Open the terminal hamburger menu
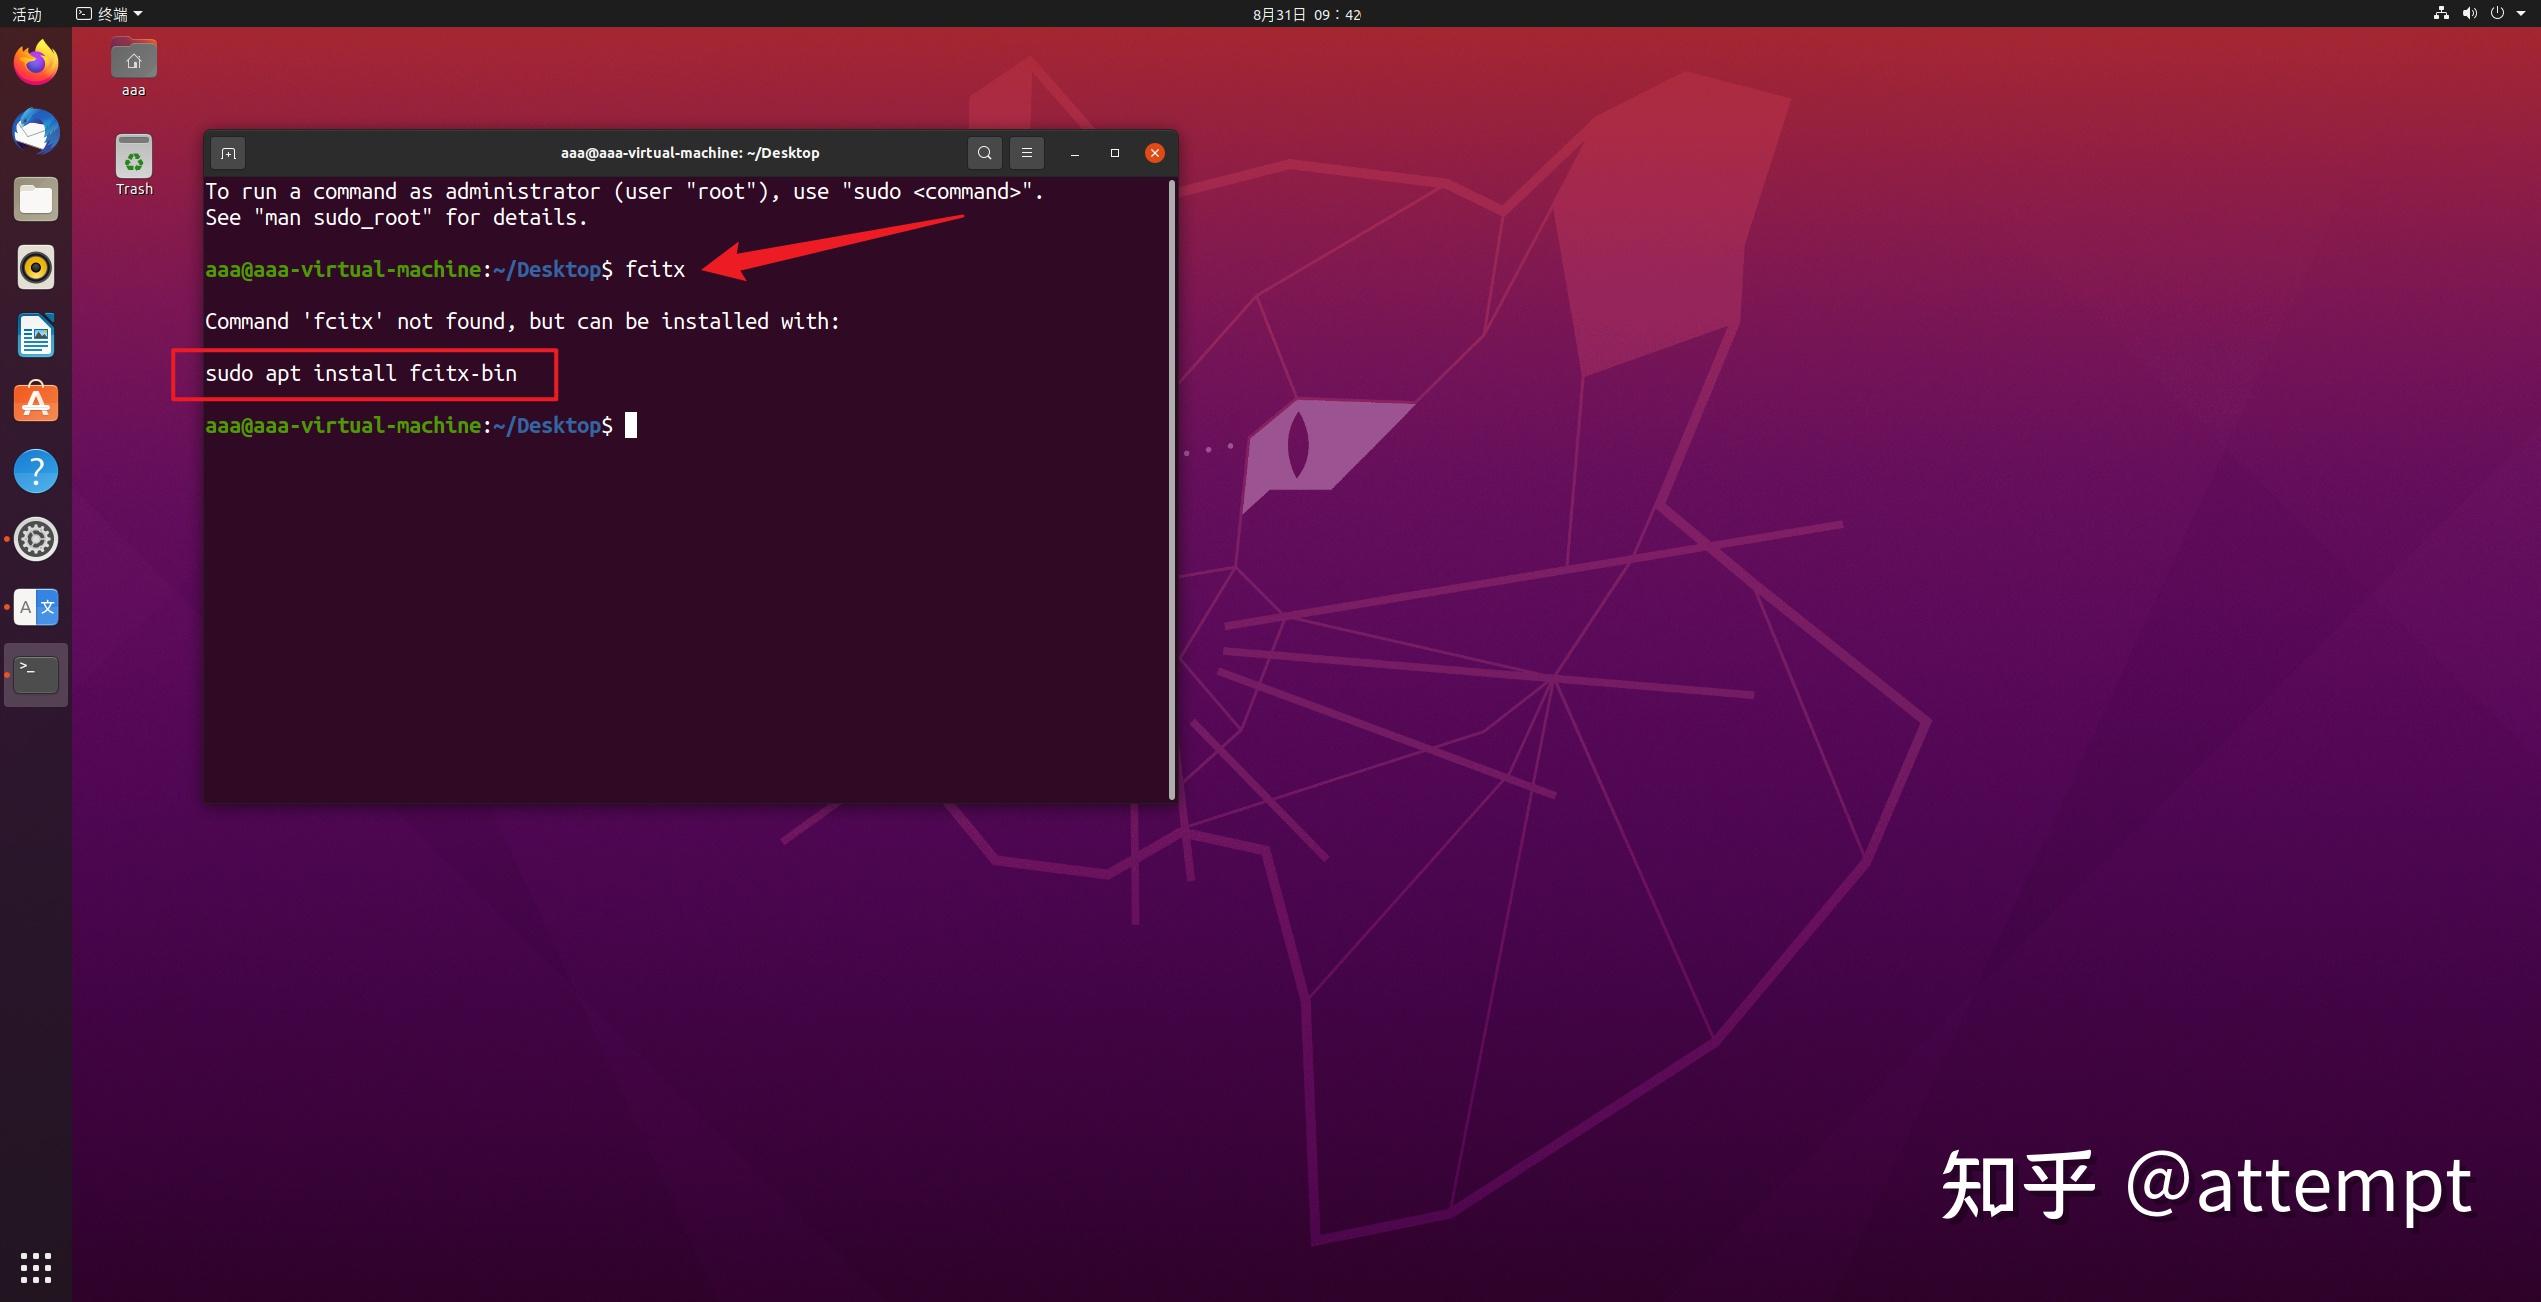The image size is (2541, 1302). pyautogui.click(x=1026, y=152)
